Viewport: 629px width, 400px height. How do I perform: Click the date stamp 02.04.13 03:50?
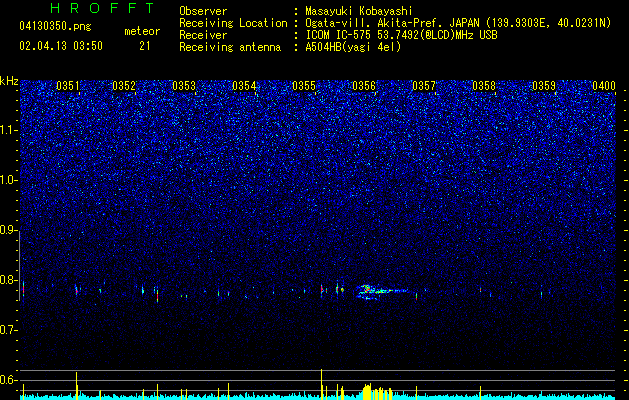[x=61, y=46]
